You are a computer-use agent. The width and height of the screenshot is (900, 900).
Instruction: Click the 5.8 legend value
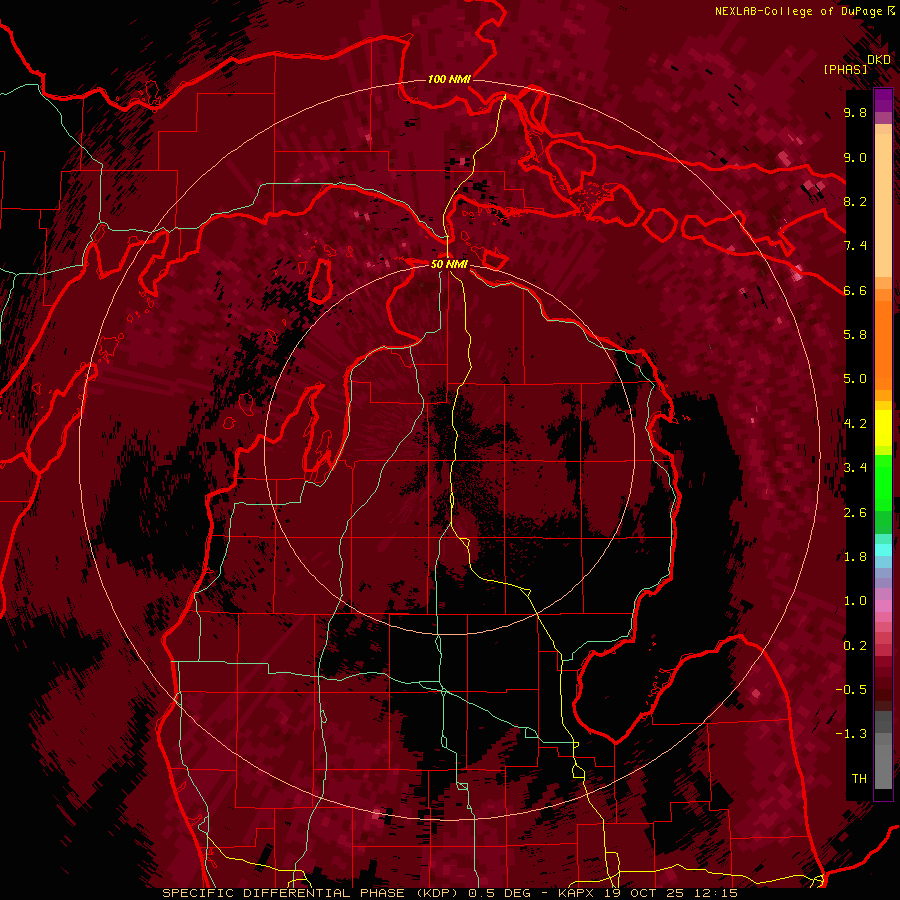pyautogui.click(x=855, y=335)
